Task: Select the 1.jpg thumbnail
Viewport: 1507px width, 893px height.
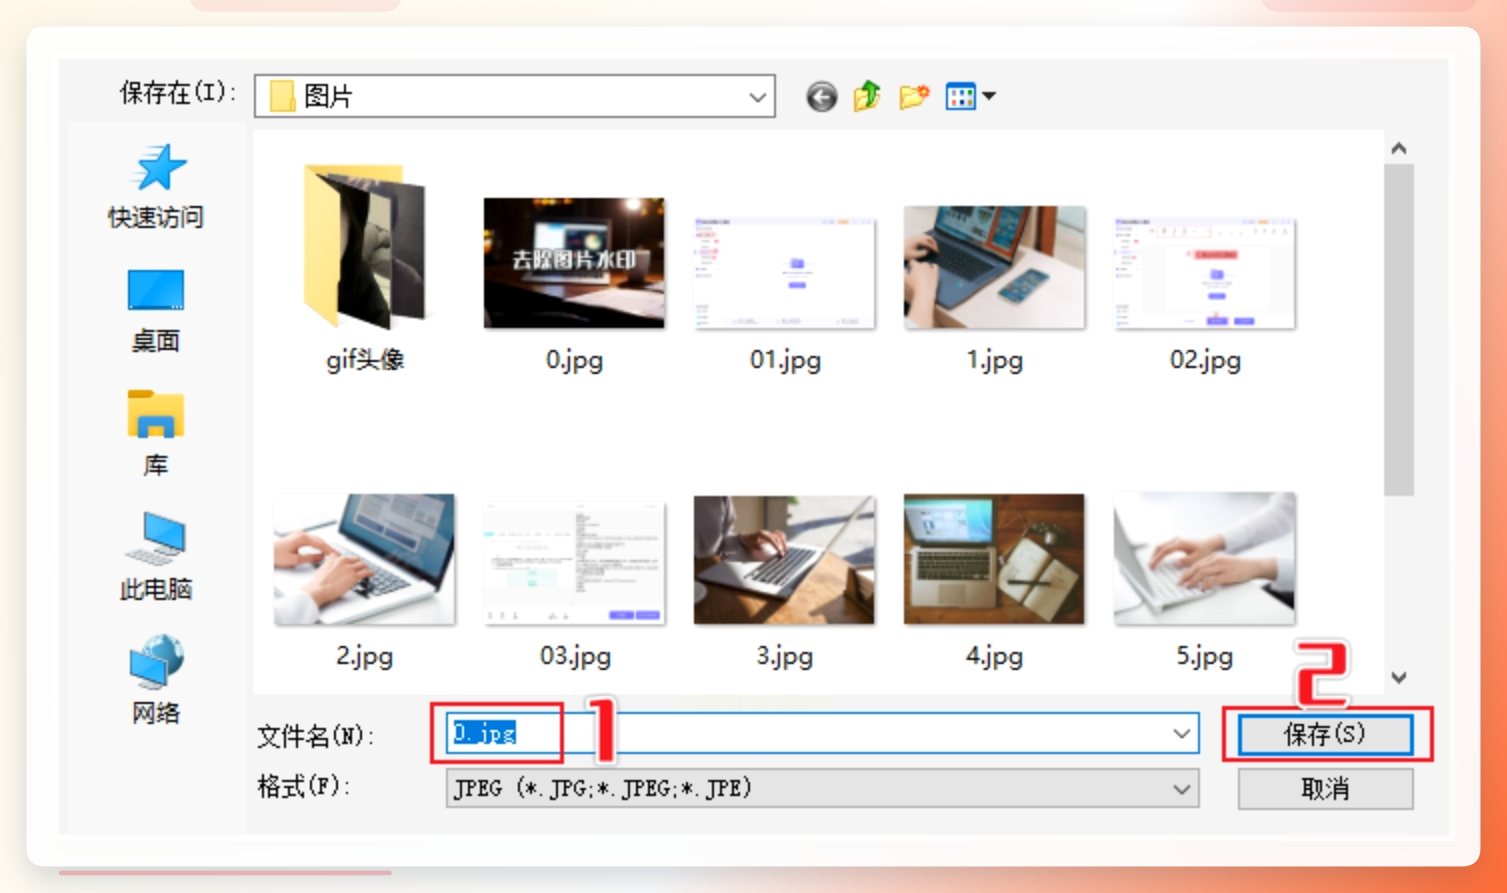Action: [x=995, y=267]
